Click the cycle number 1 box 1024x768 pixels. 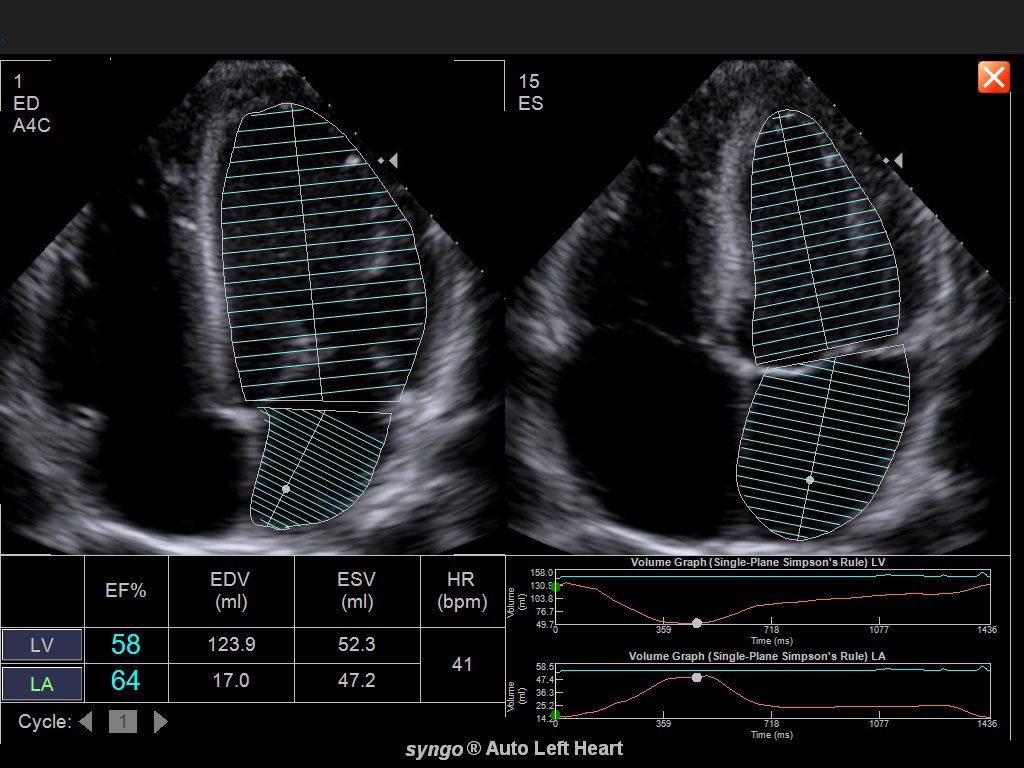pos(122,721)
